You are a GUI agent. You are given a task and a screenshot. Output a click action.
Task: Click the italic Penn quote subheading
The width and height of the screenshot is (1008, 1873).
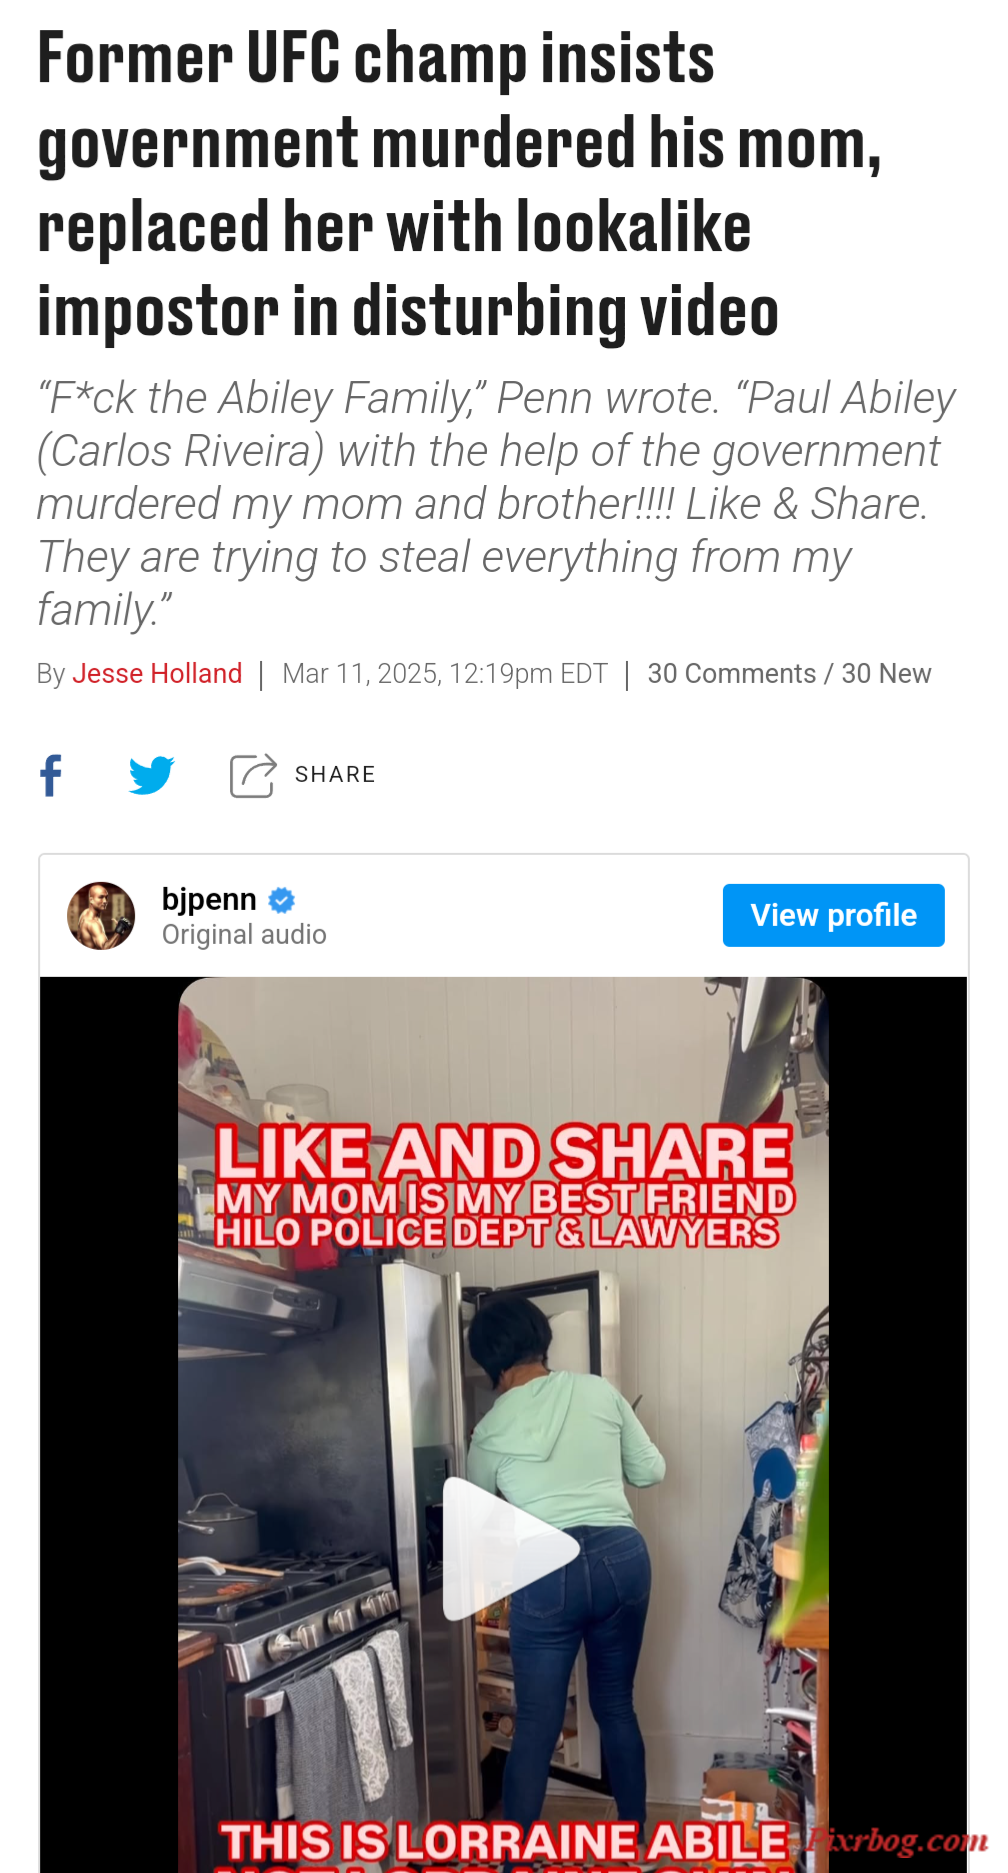point(496,504)
